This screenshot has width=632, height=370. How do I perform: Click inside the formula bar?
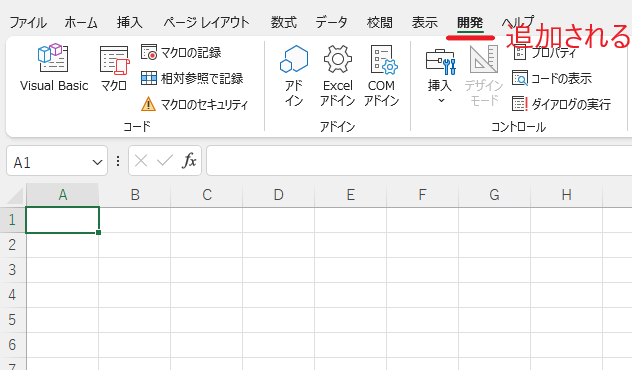tap(419, 161)
